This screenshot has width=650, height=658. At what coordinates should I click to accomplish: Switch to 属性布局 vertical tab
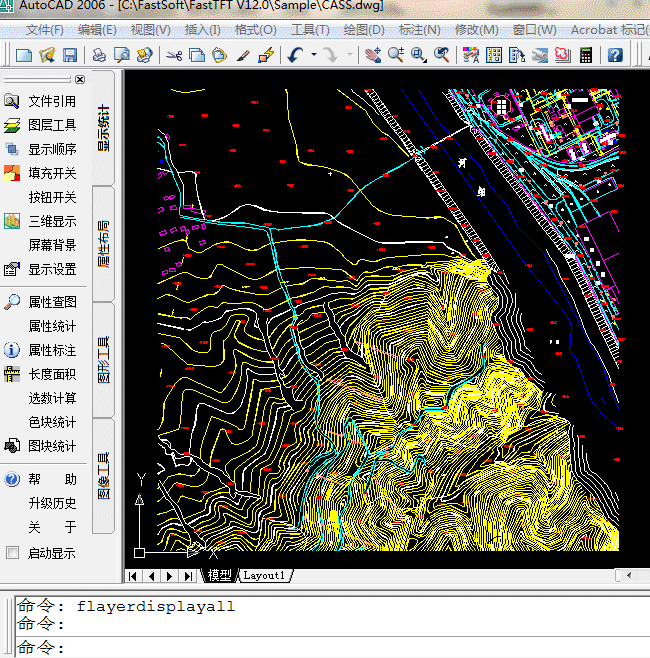[103, 244]
